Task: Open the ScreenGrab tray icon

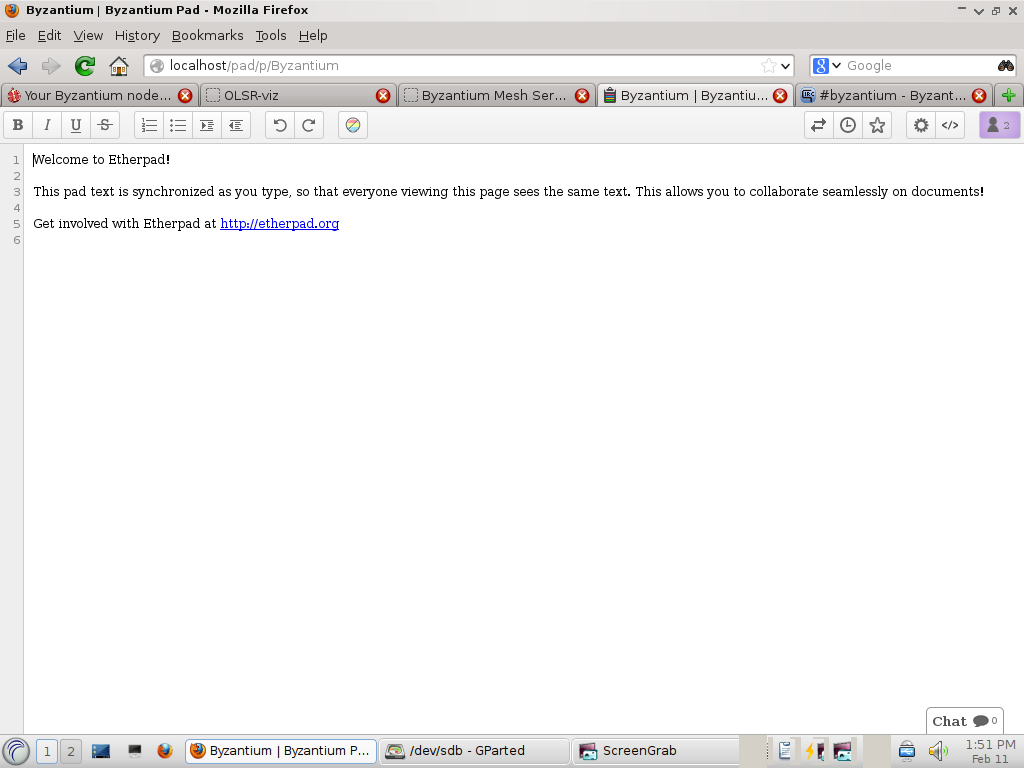Action: pyautogui.click(x=842, y=751)
